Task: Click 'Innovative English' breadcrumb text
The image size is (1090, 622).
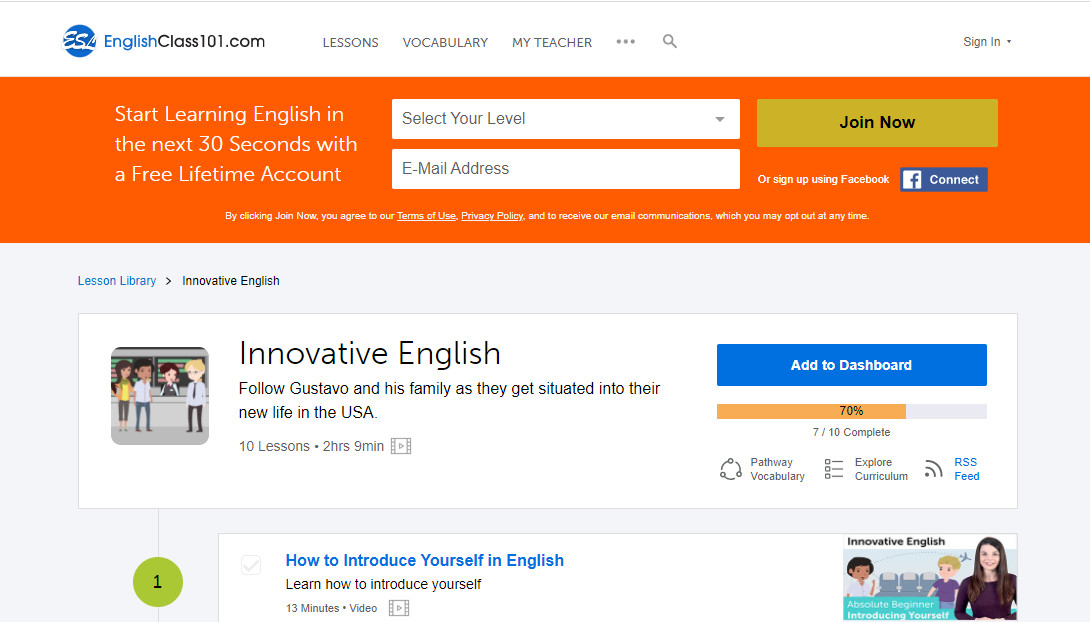Action: coord(231,281)
